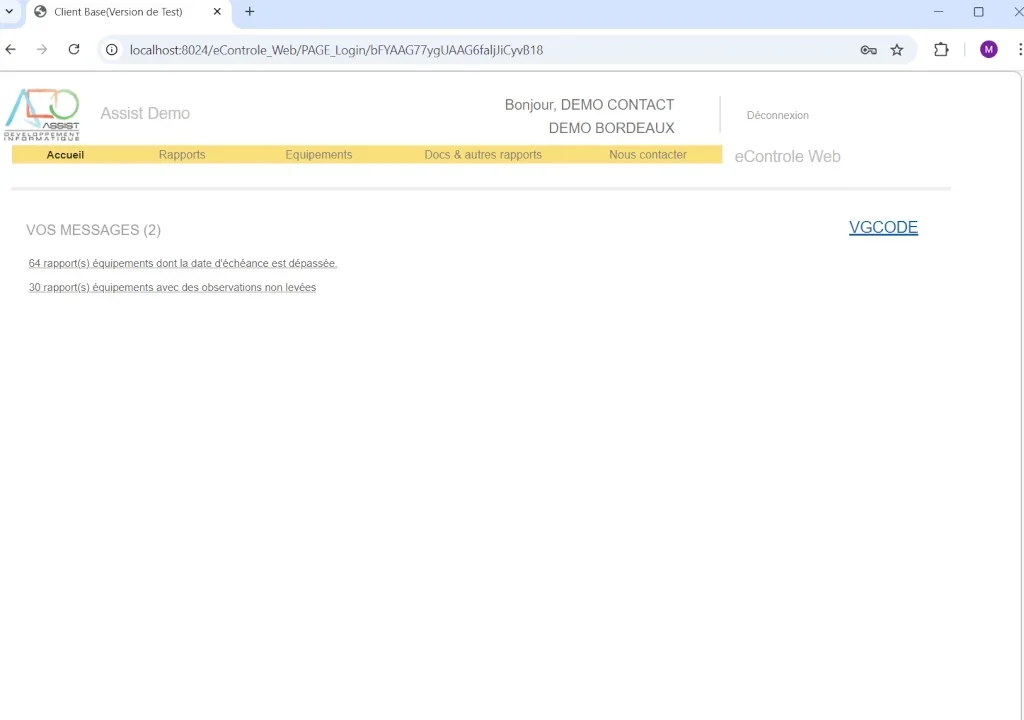Select the Accueil menu item
This screenshot has height=720, width=1024.
pyautogui.click(x=65, y=155)
